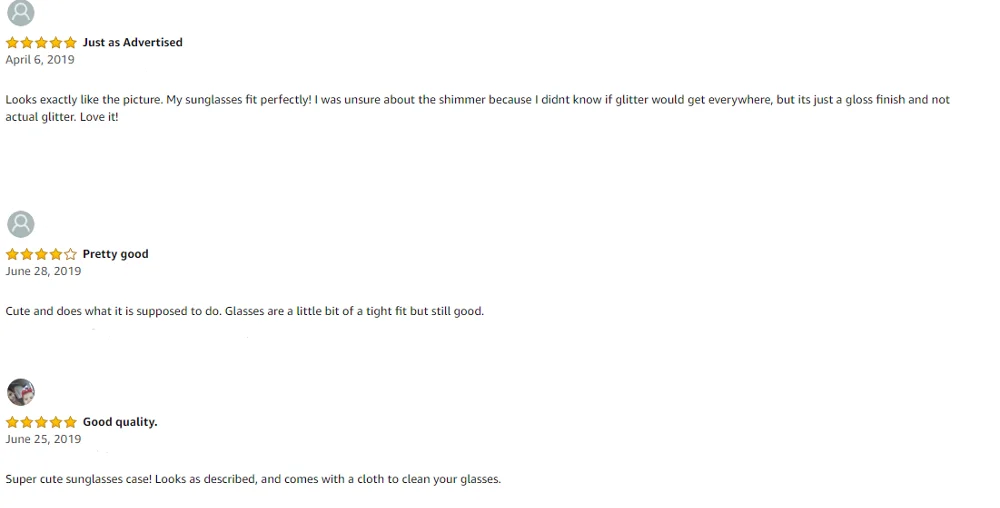Click the avatar above the "Just as Advertised" review
This screenshot has width=1000, height=508.
tap(20, 12)
